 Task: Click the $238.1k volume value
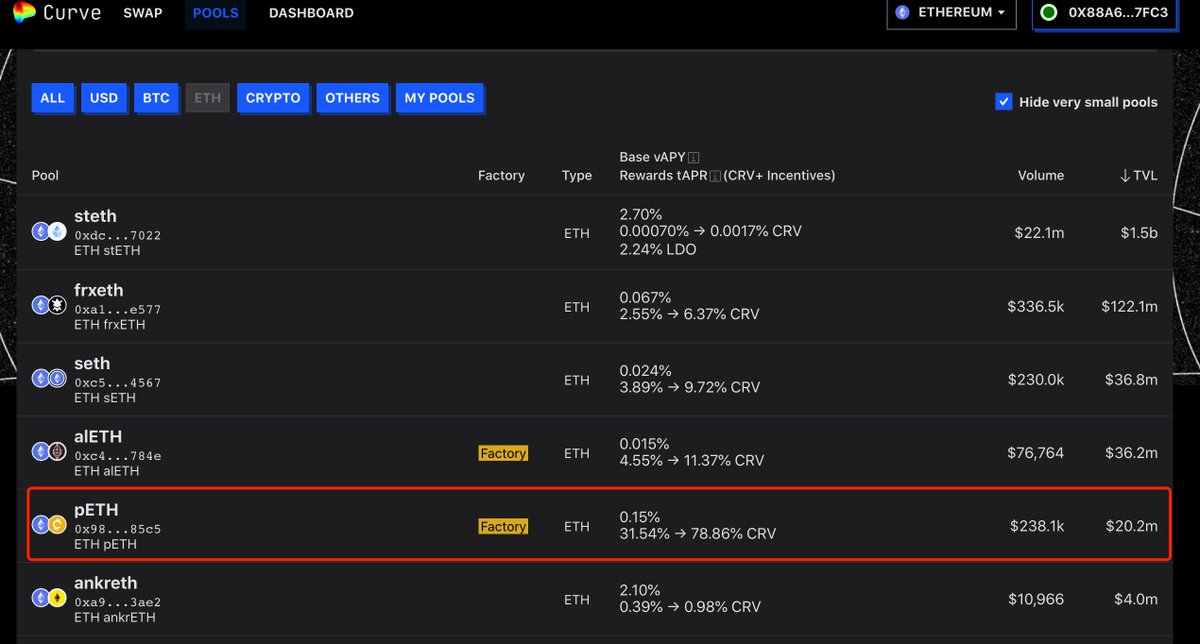(x=1036, y=526)
